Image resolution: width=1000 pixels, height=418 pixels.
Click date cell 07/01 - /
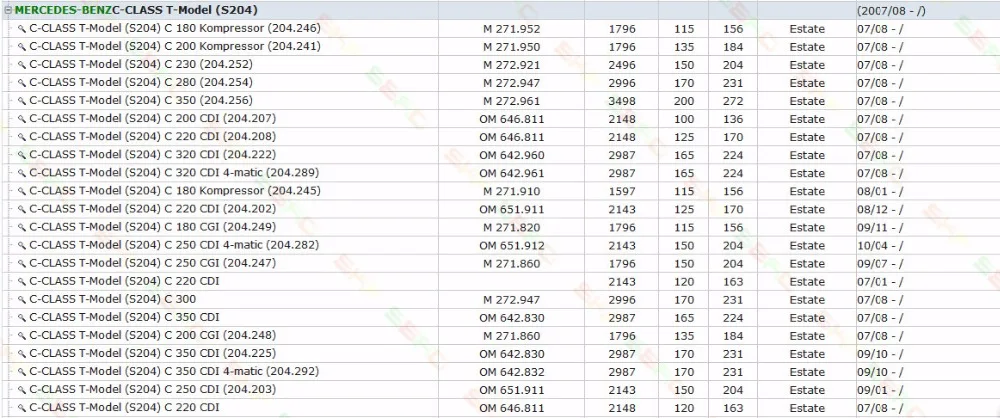coord(880,281)
